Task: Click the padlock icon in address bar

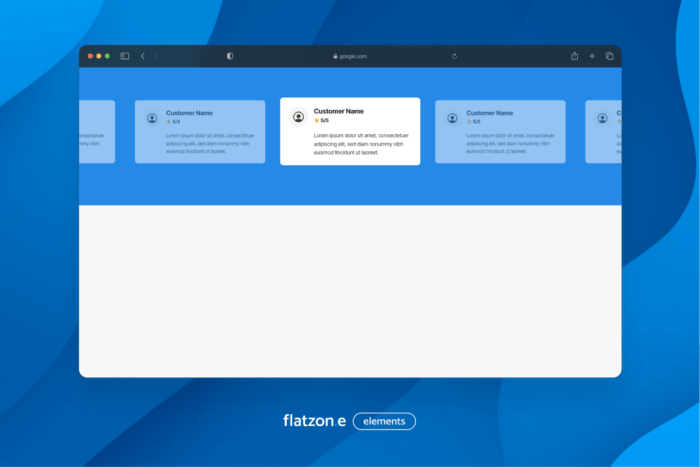Action: tap(335, 56)
